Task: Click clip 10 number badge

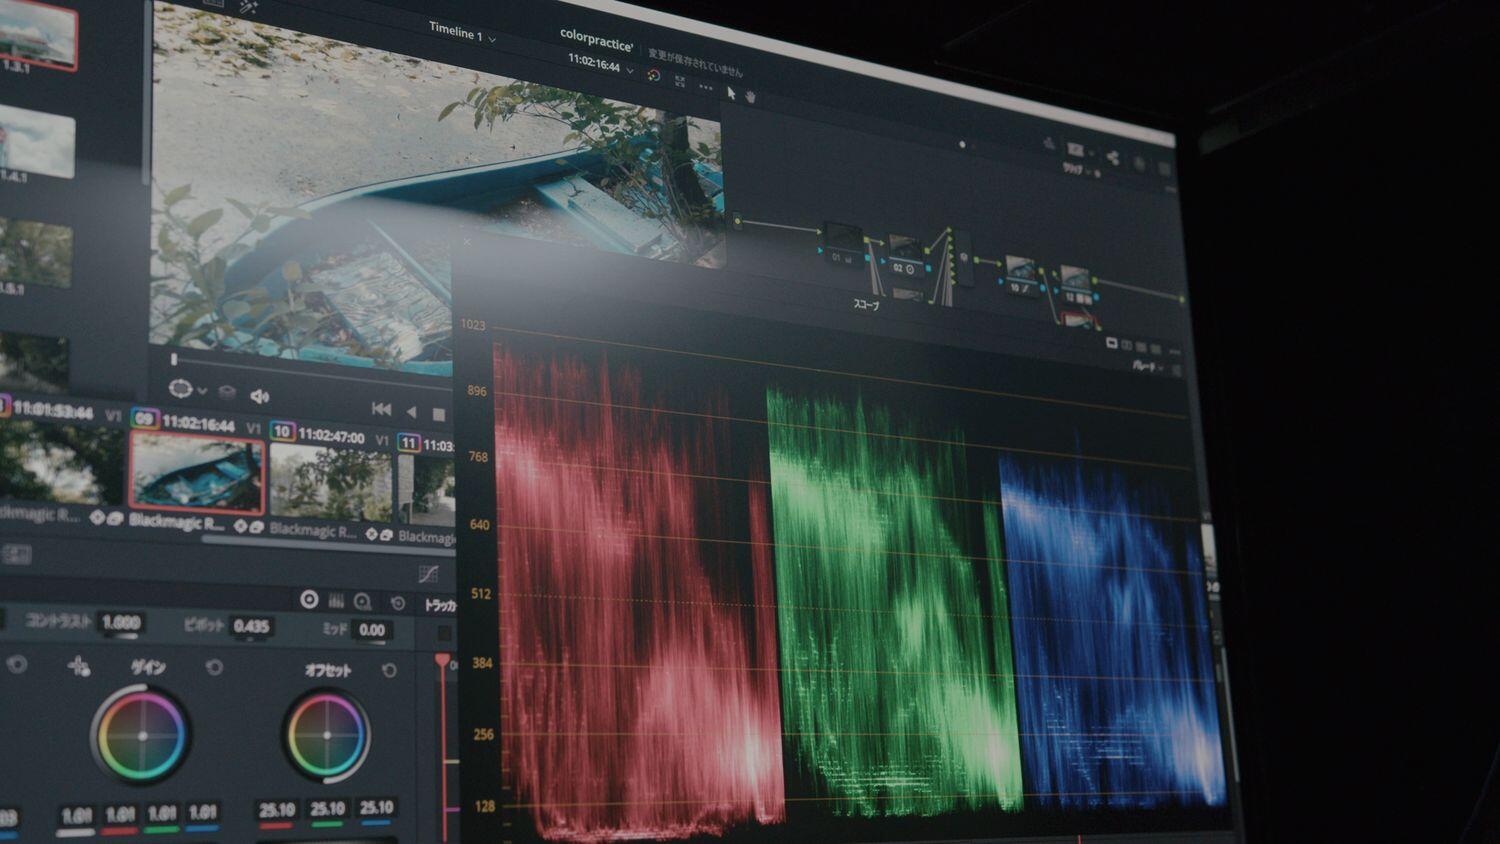Action: click(282, 431)
